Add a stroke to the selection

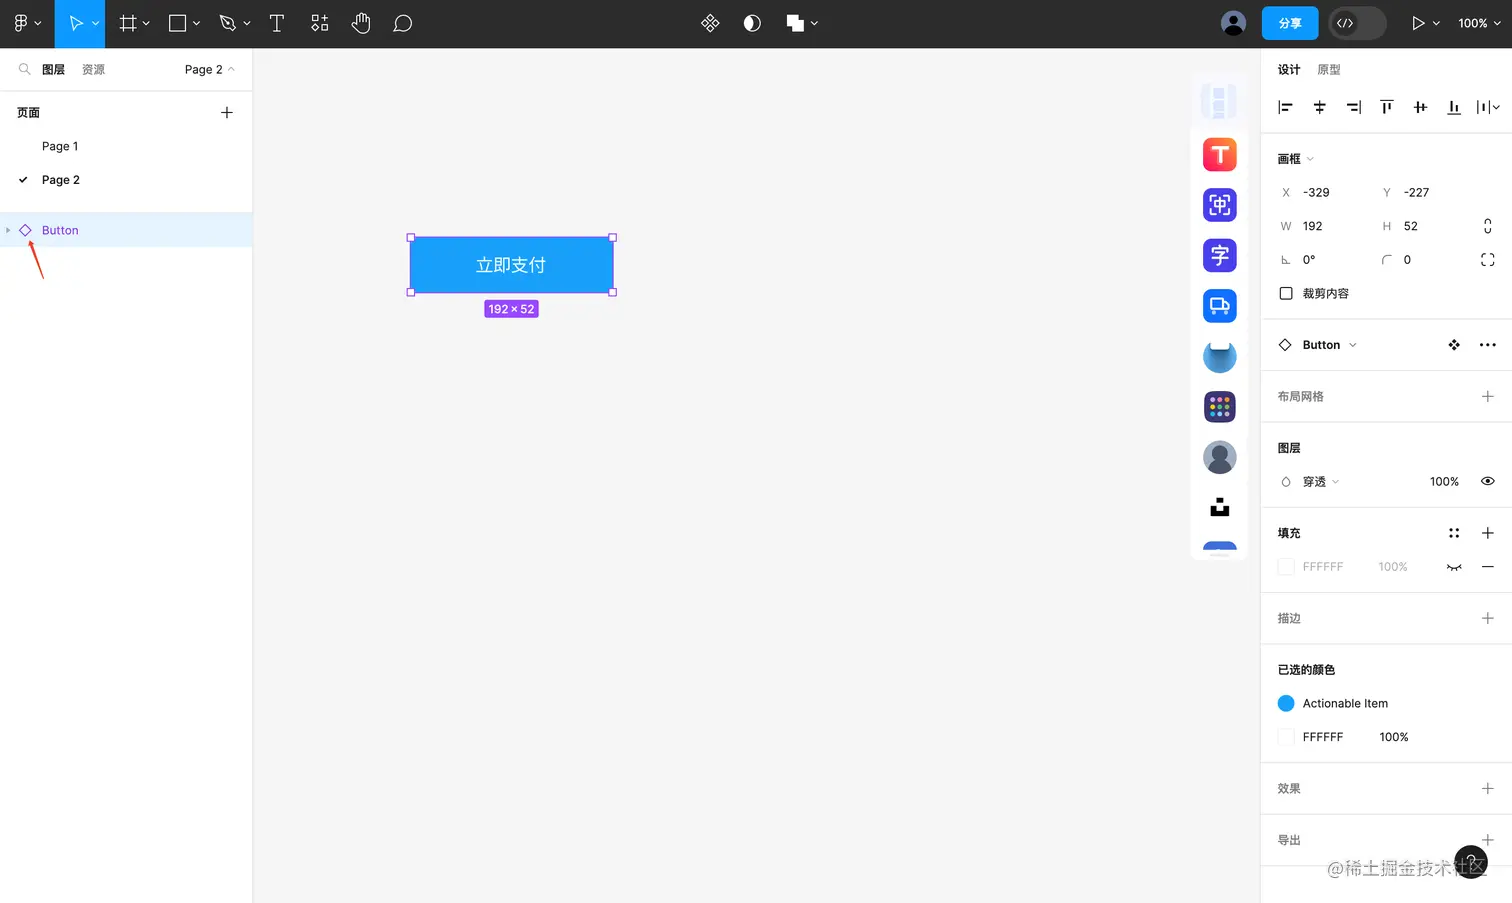(x=1488, y=618)
